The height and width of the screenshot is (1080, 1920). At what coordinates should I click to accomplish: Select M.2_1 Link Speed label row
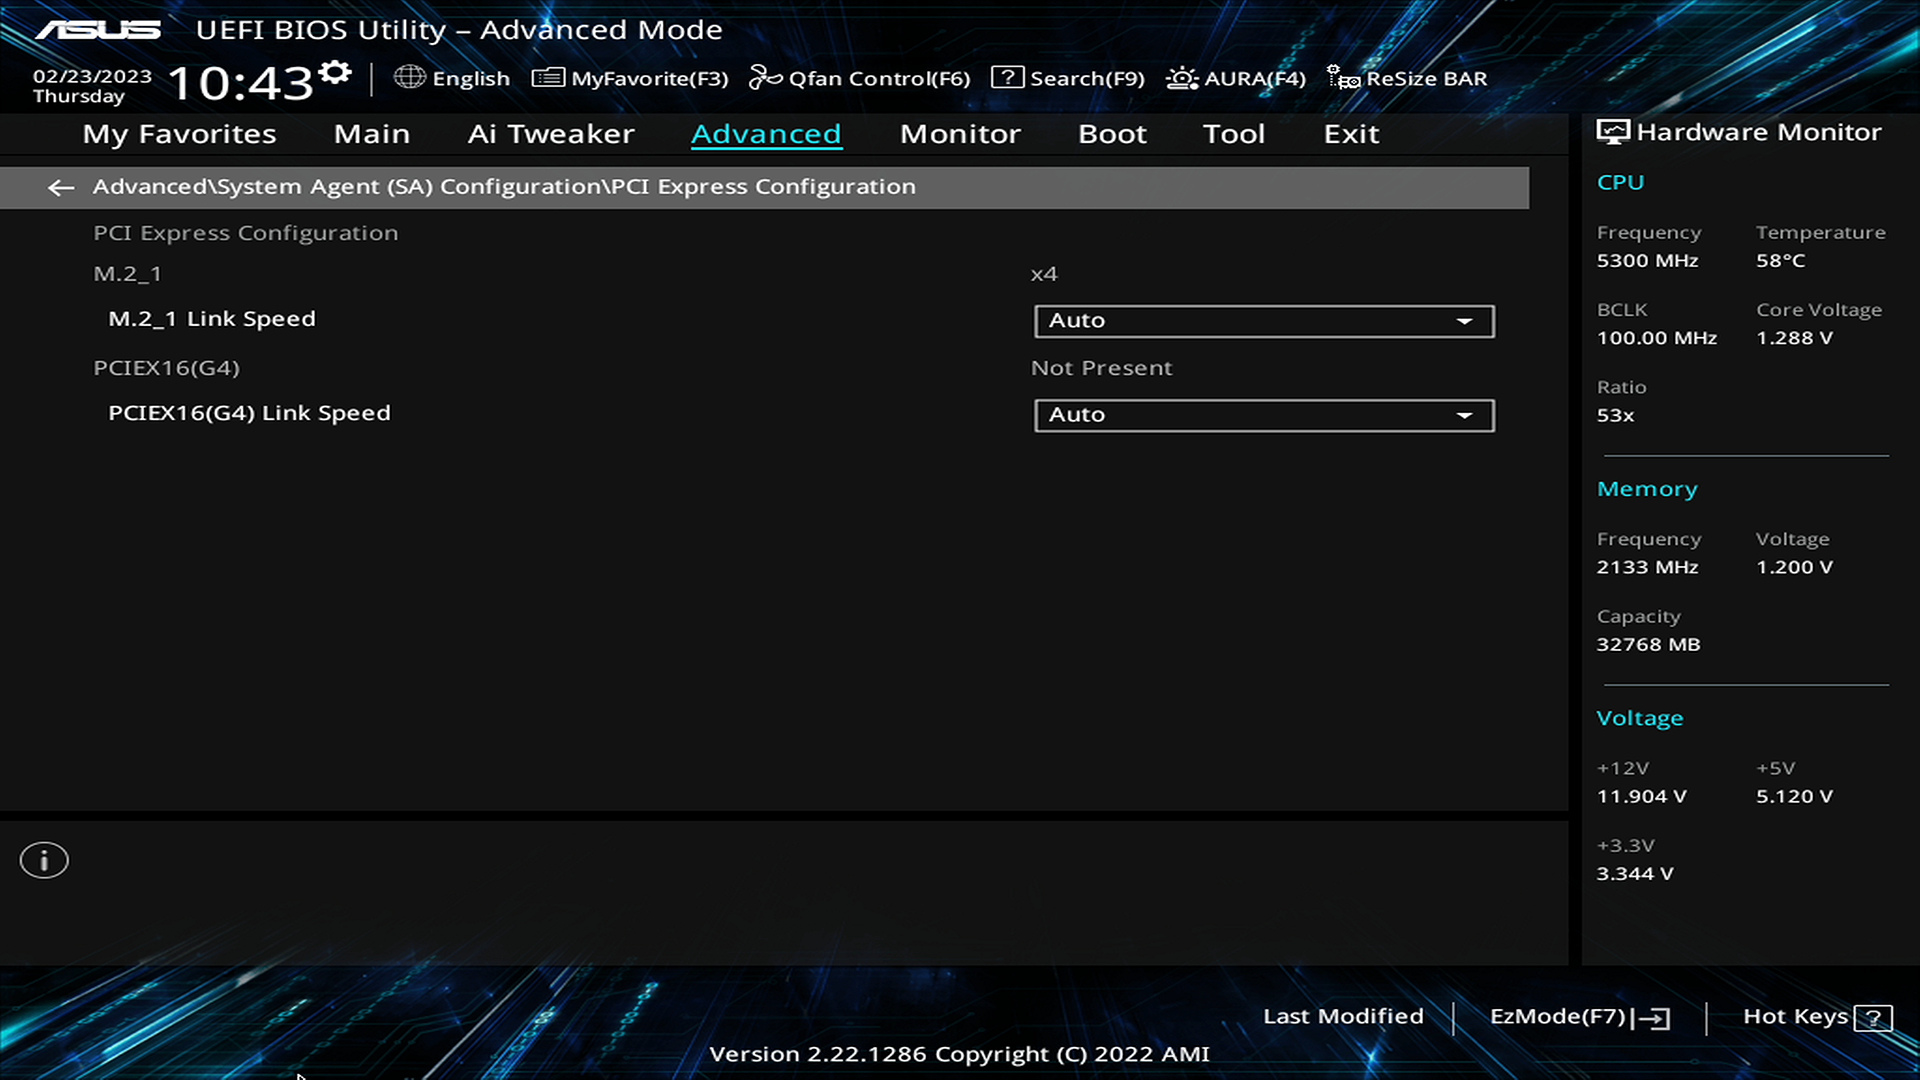[x=212, y=319]
